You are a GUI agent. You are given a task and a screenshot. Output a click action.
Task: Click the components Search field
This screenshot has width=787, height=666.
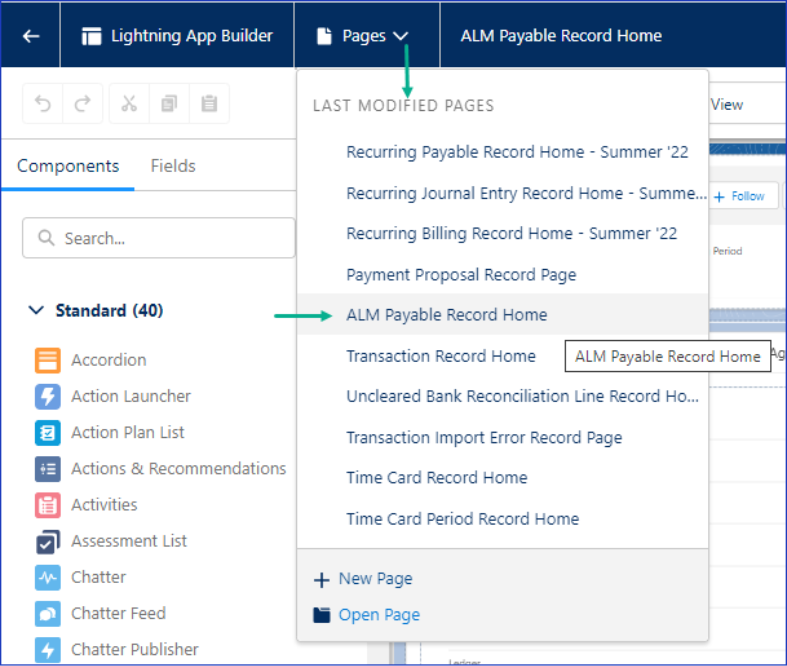point(159,238)
